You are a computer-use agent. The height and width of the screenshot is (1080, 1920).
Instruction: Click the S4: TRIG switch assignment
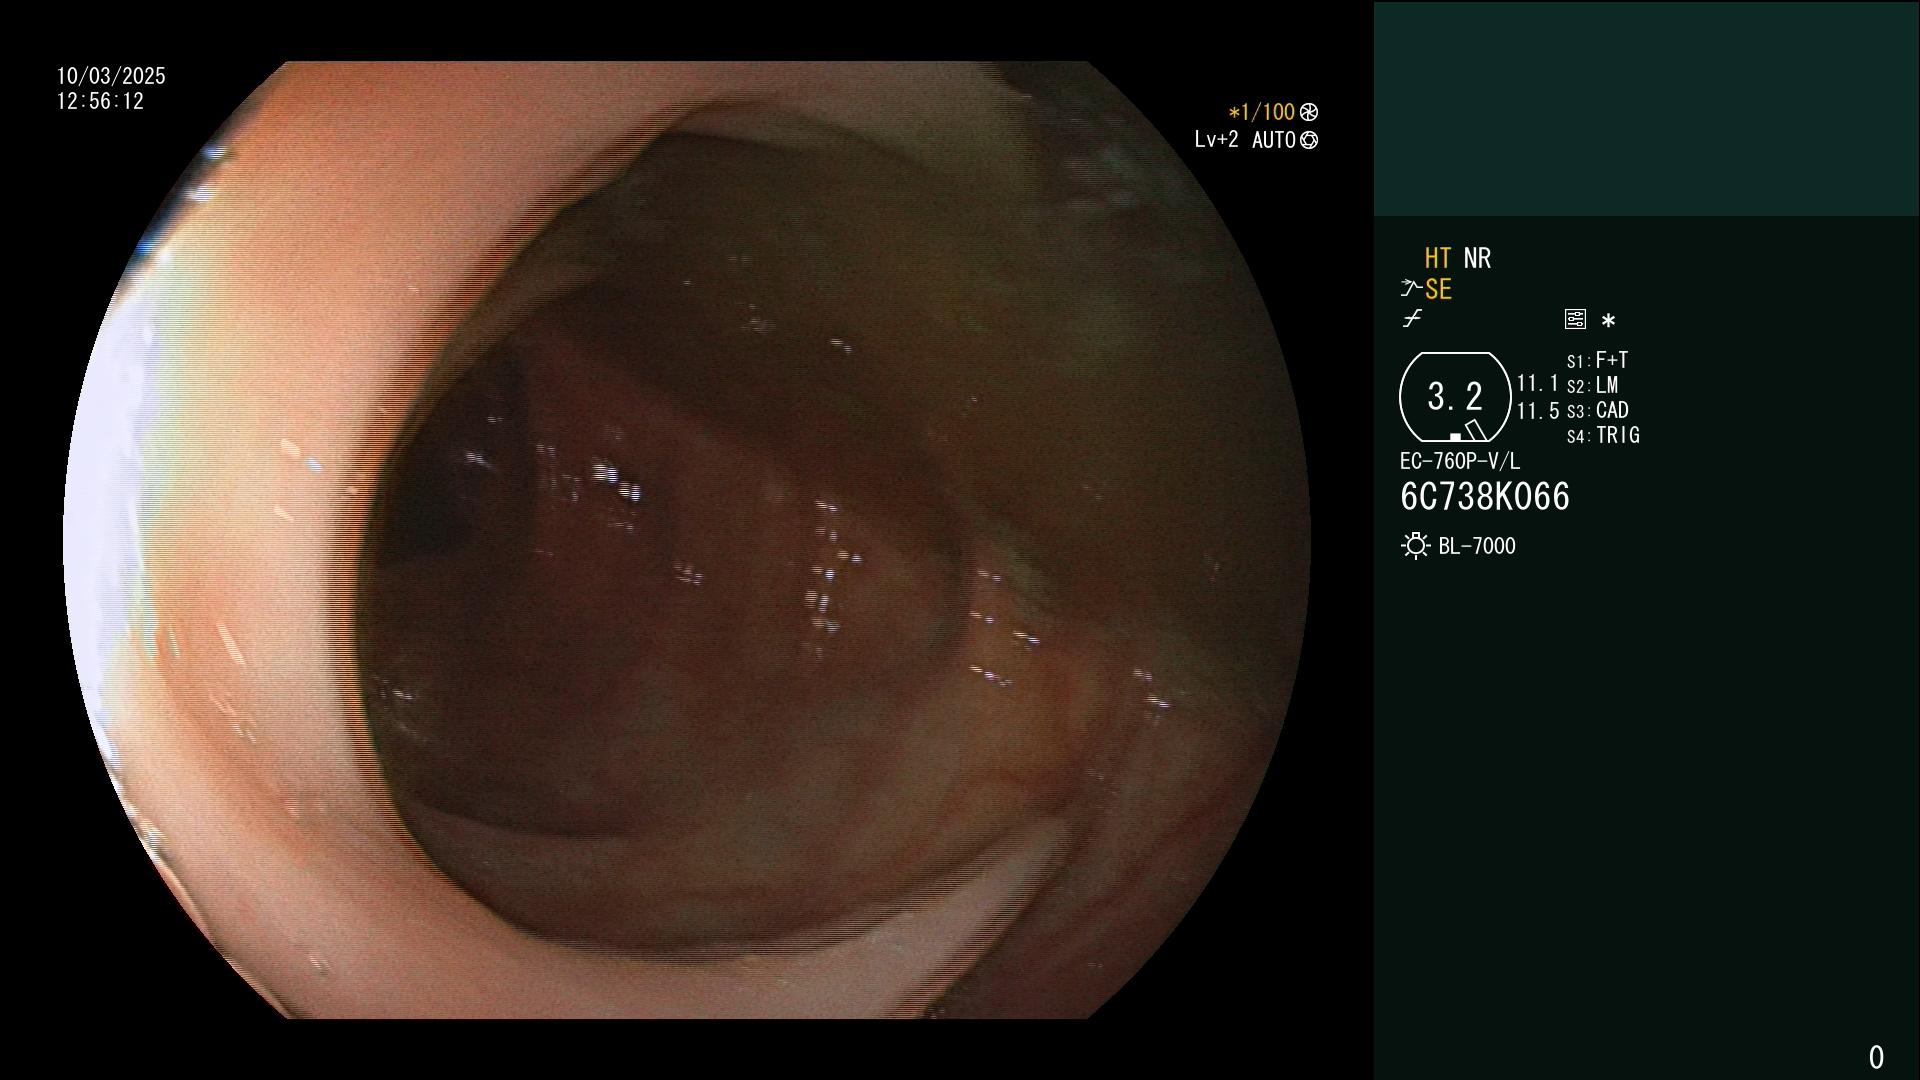click(1603, 436)
